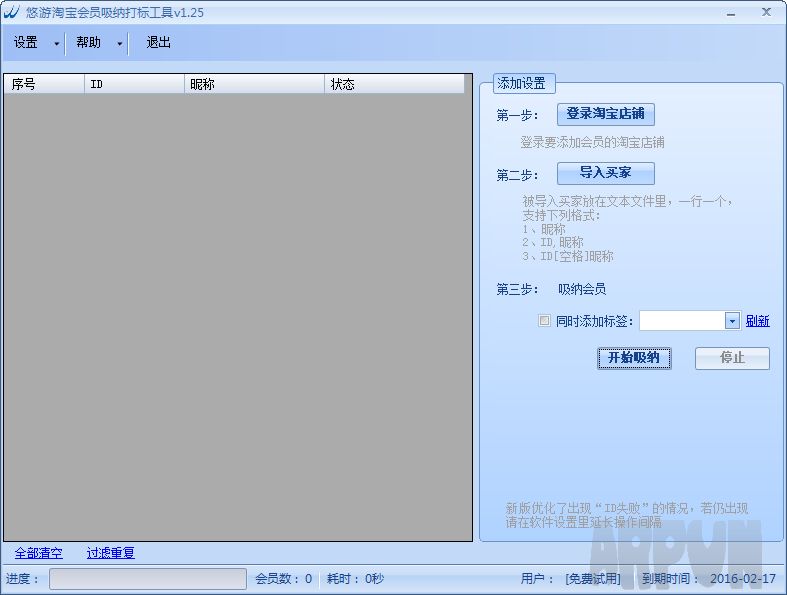Image resolution: width=787 pixels, height=595 pixels.
Task: Click the 开始吸纳 button
Action: coord(634,358)
